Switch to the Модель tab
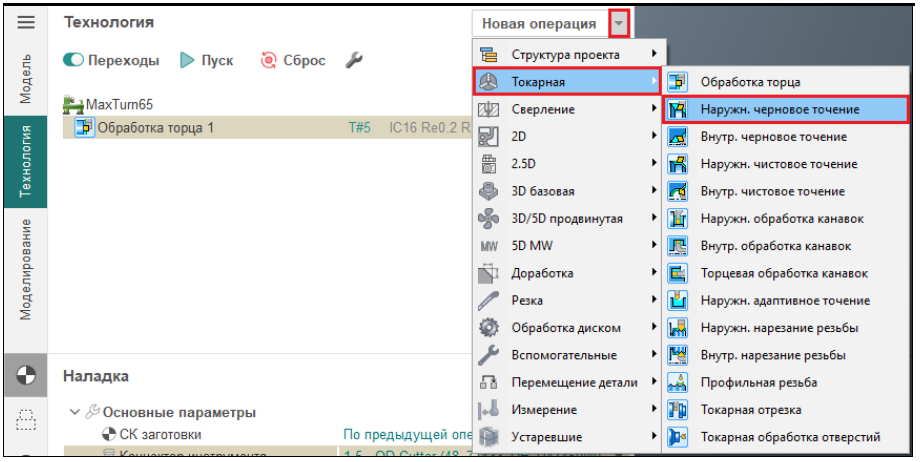Screen dimensions: 920x462 coord(27,78)
